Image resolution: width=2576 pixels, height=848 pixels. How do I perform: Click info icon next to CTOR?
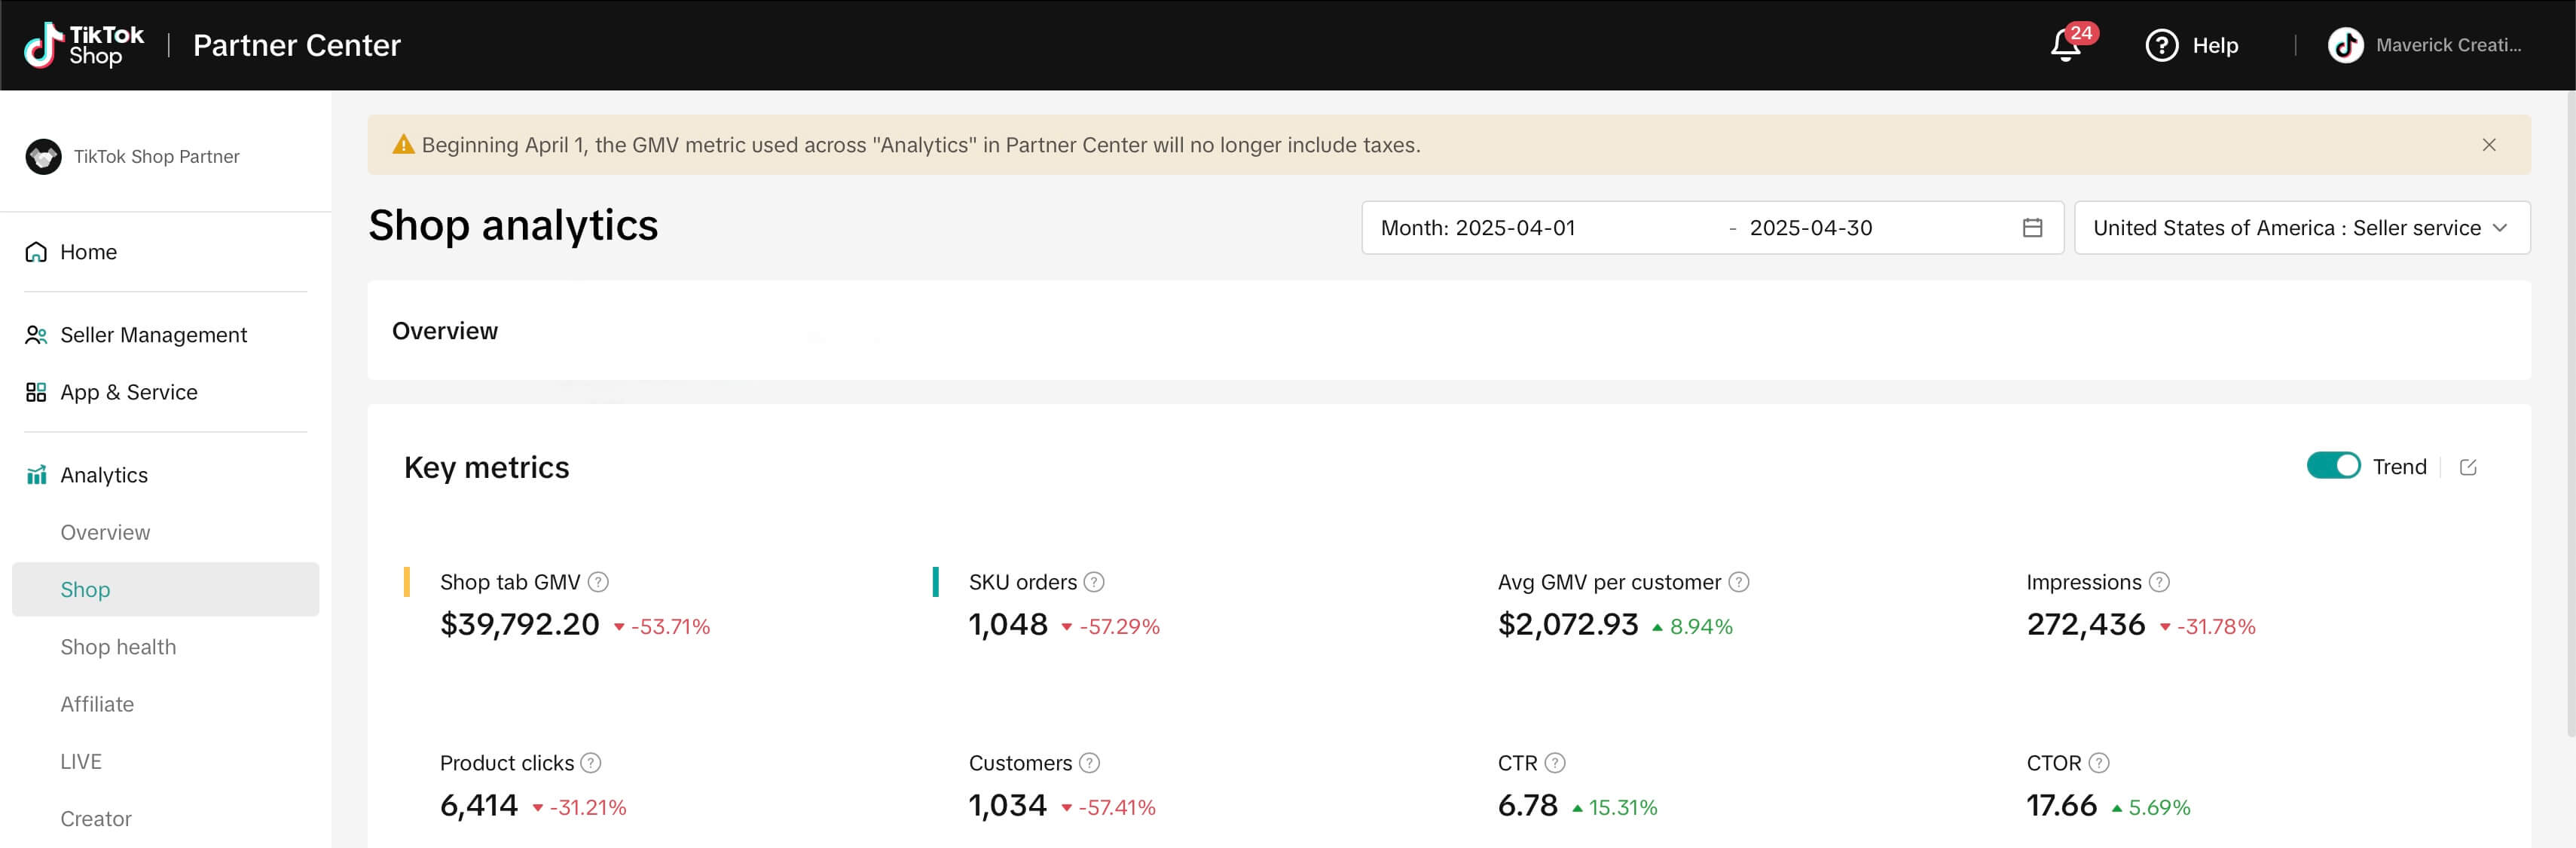pos(2099,763)
